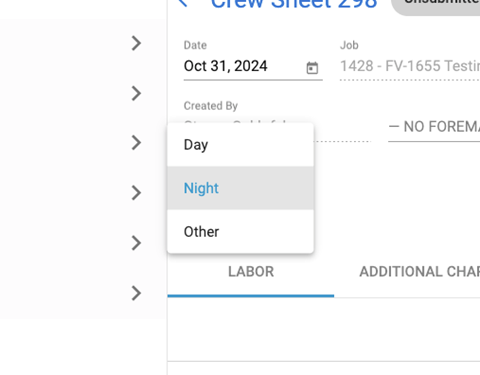Go back using the arrow beside Crew Sheet
Screen dimensions: 480x375
[183, 3]
